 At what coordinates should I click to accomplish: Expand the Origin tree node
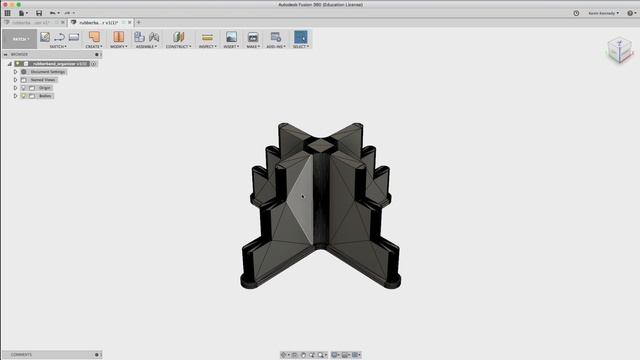[x=16, y=88]
